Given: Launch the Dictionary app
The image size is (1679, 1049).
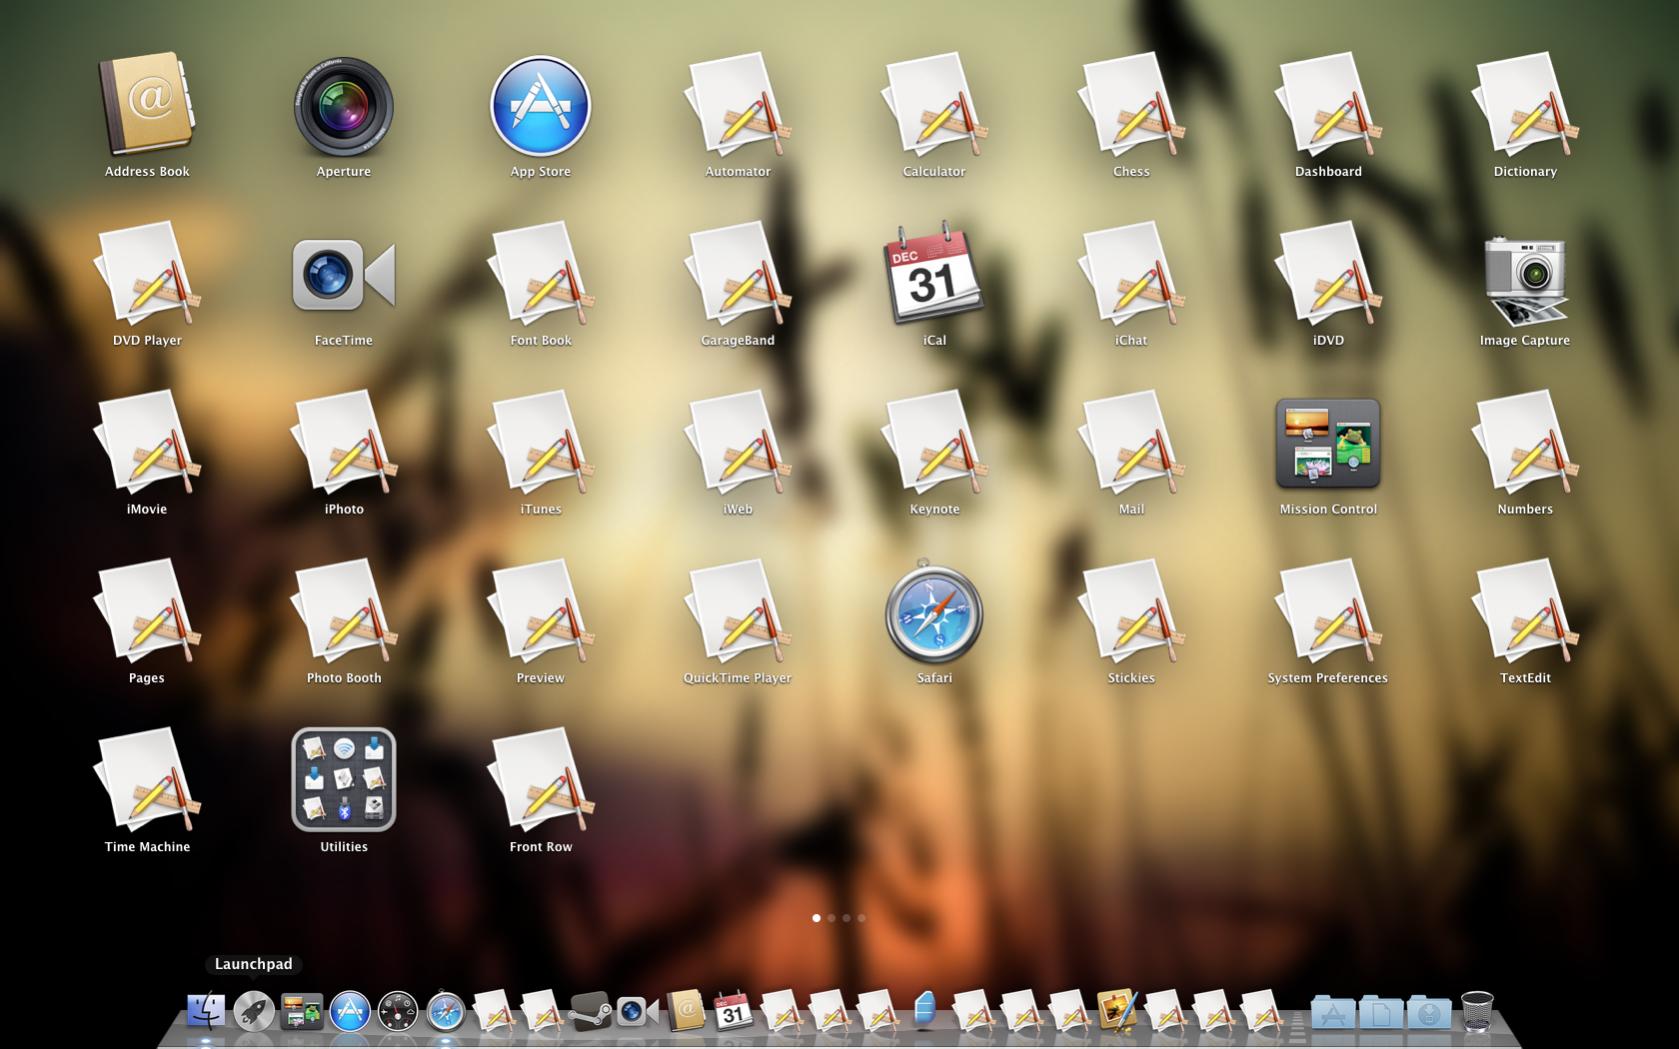Looking at the screenshot, I should (x=1525, y=106).
